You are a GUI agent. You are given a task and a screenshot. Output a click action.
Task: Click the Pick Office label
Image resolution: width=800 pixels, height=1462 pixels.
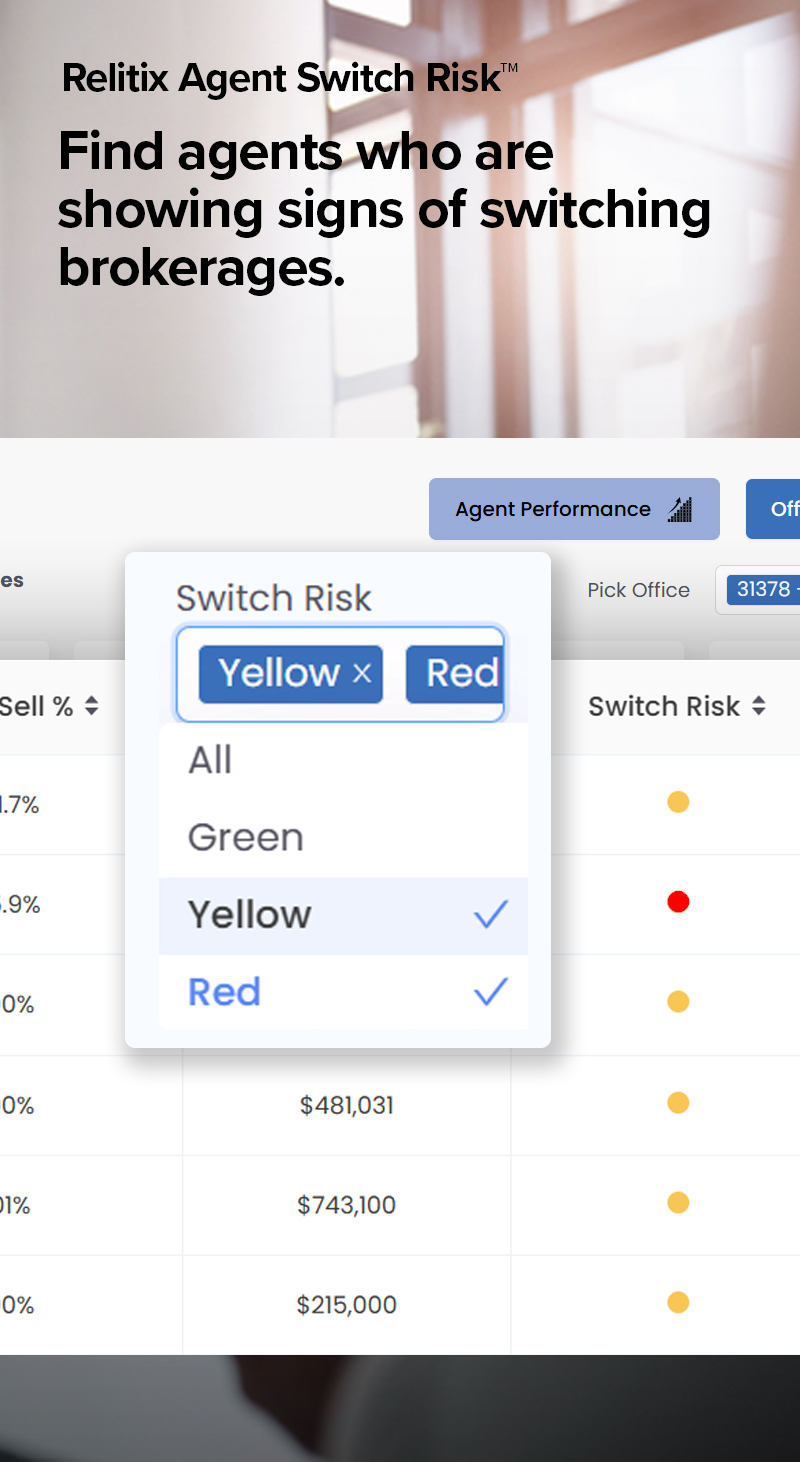(x=638, y=590)
